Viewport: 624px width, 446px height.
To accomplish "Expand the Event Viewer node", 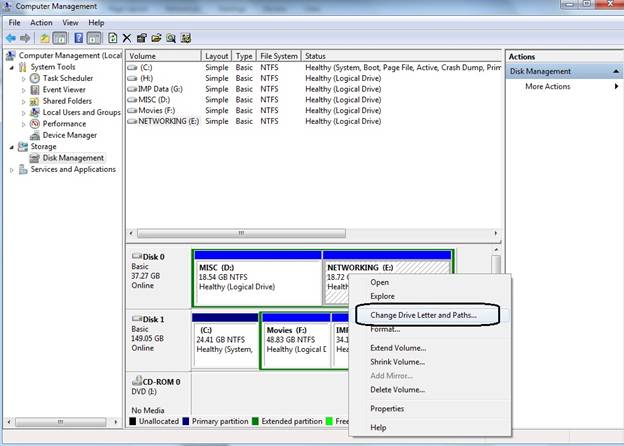I will pos(23,90).
